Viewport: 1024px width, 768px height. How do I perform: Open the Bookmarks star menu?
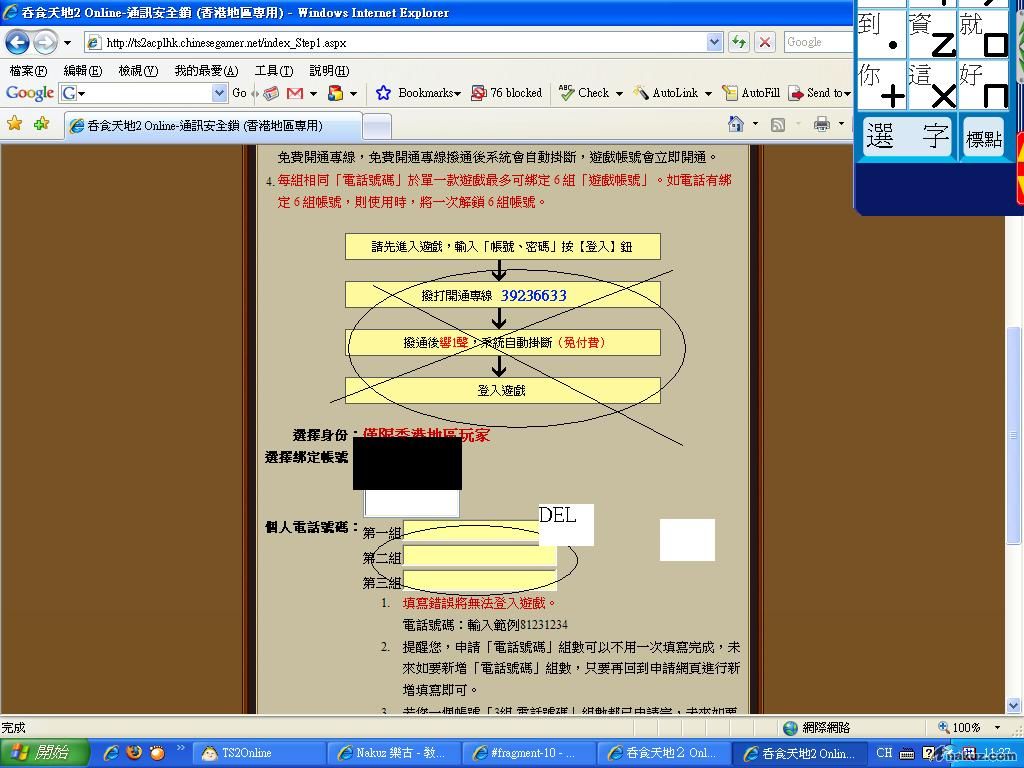[418, 93]
